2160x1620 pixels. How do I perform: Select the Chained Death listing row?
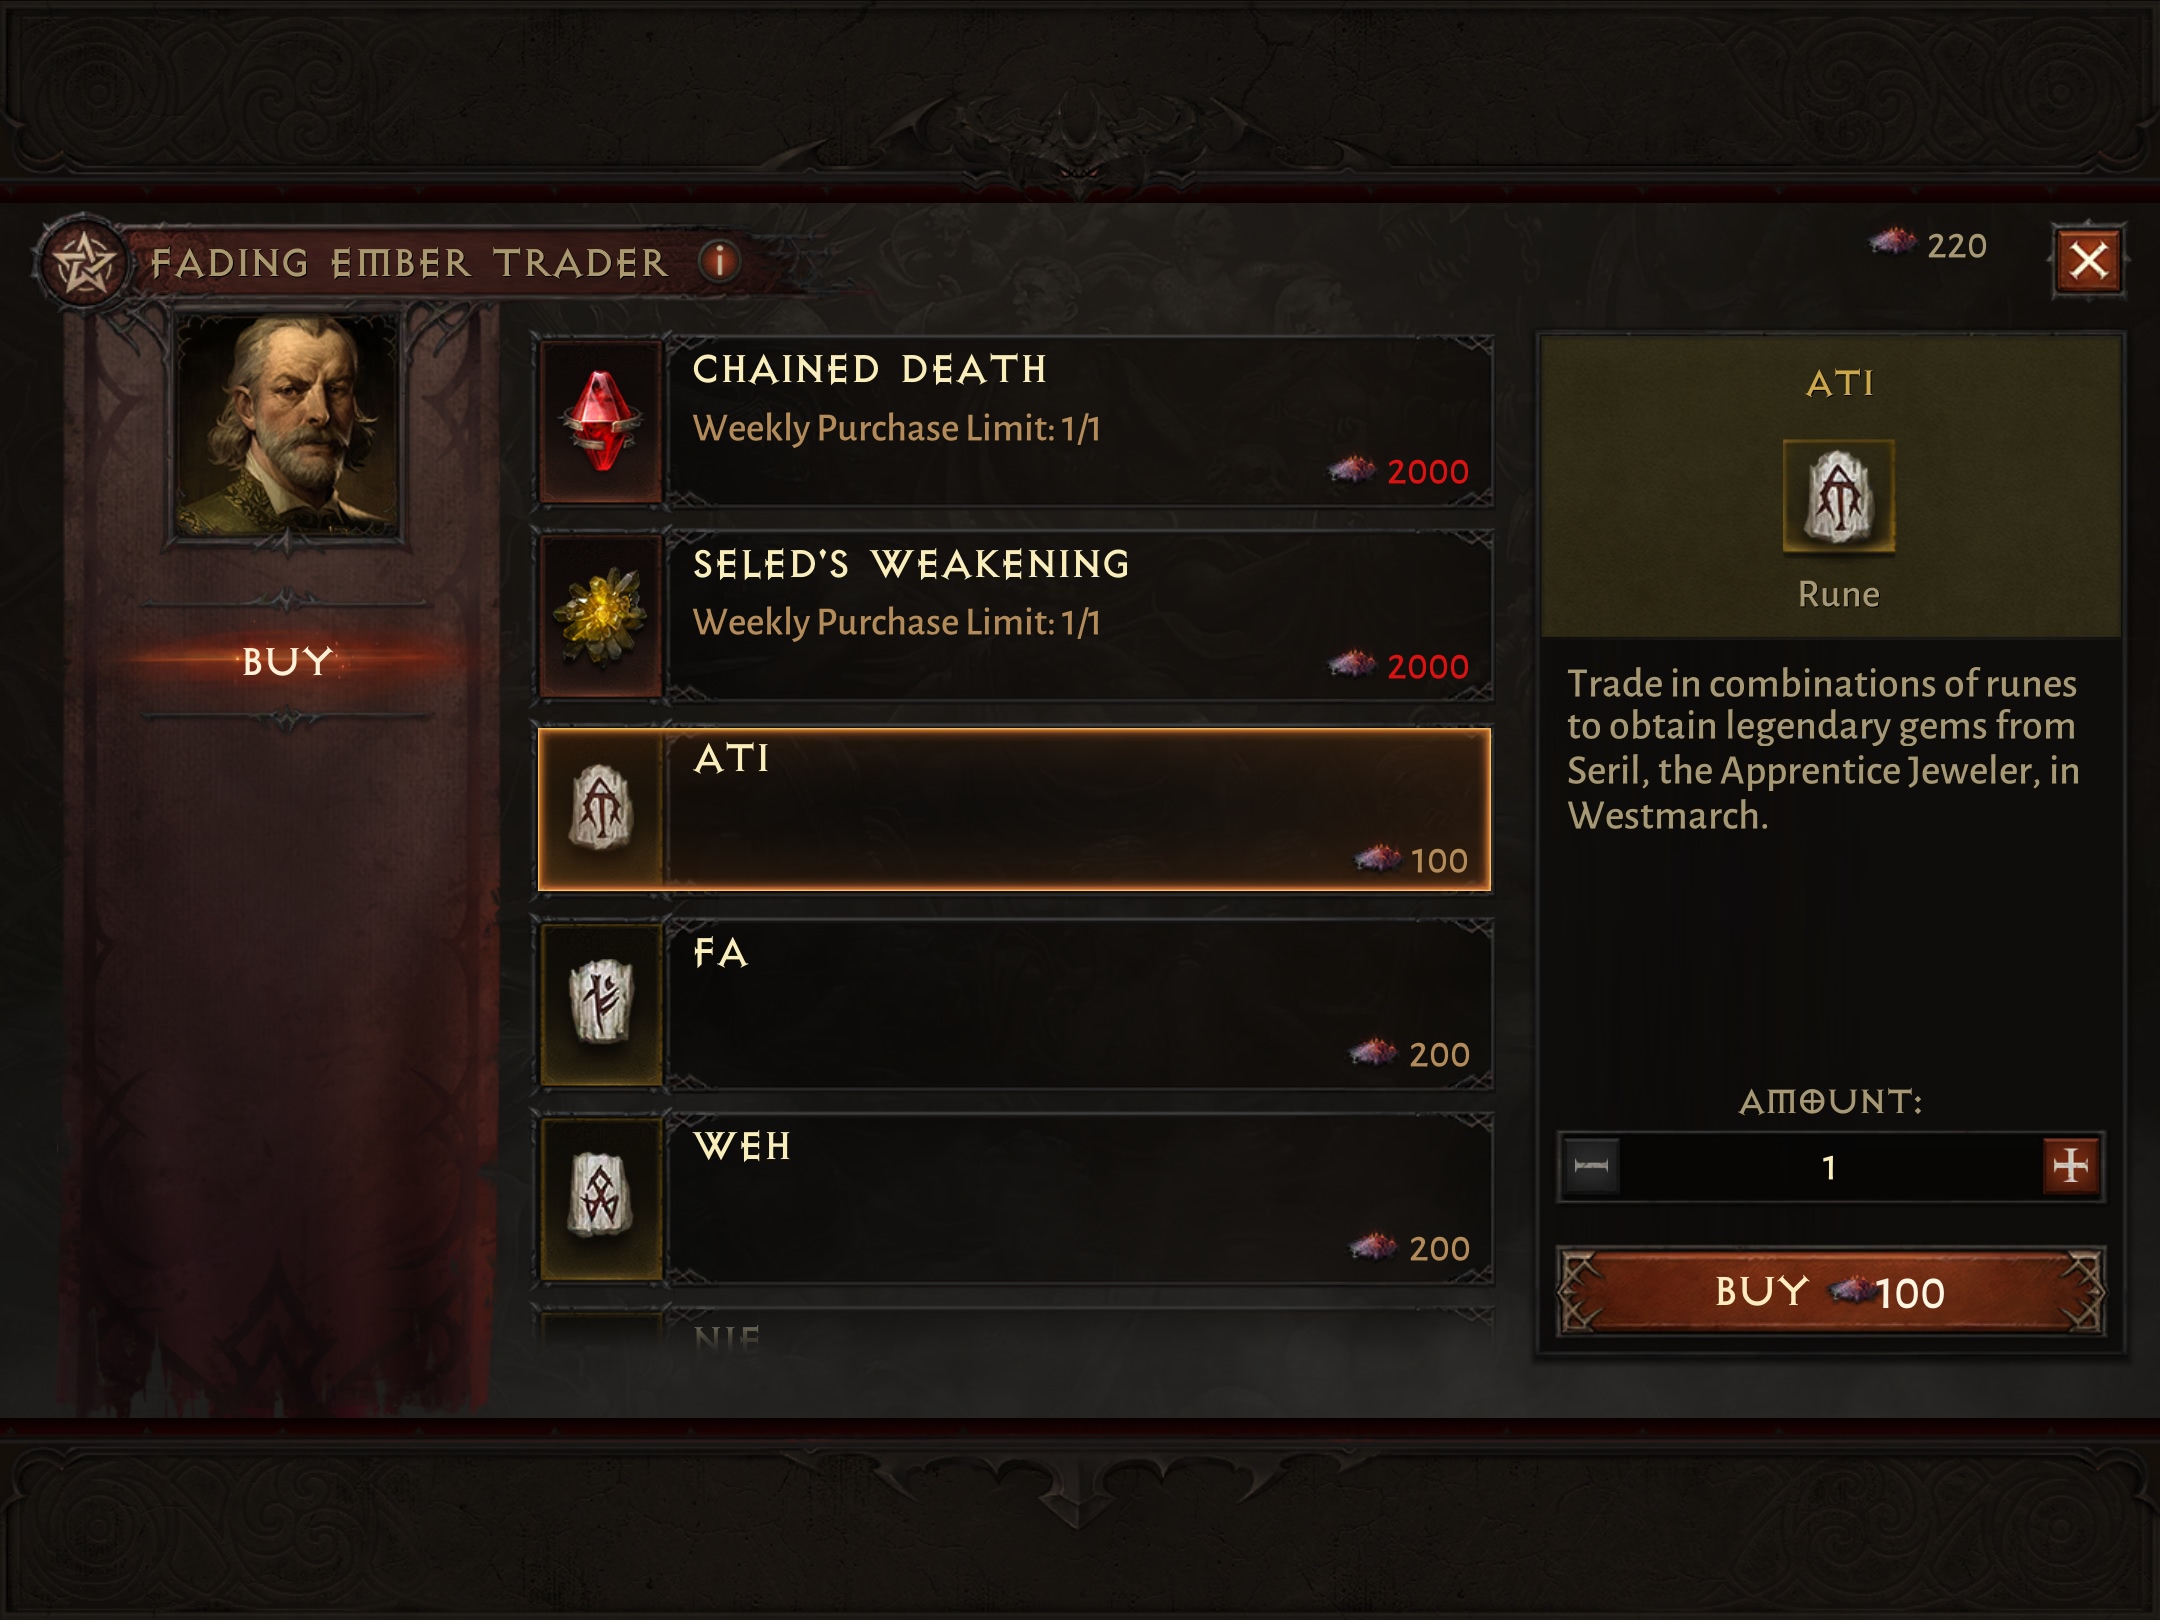tap(1014, 421)
